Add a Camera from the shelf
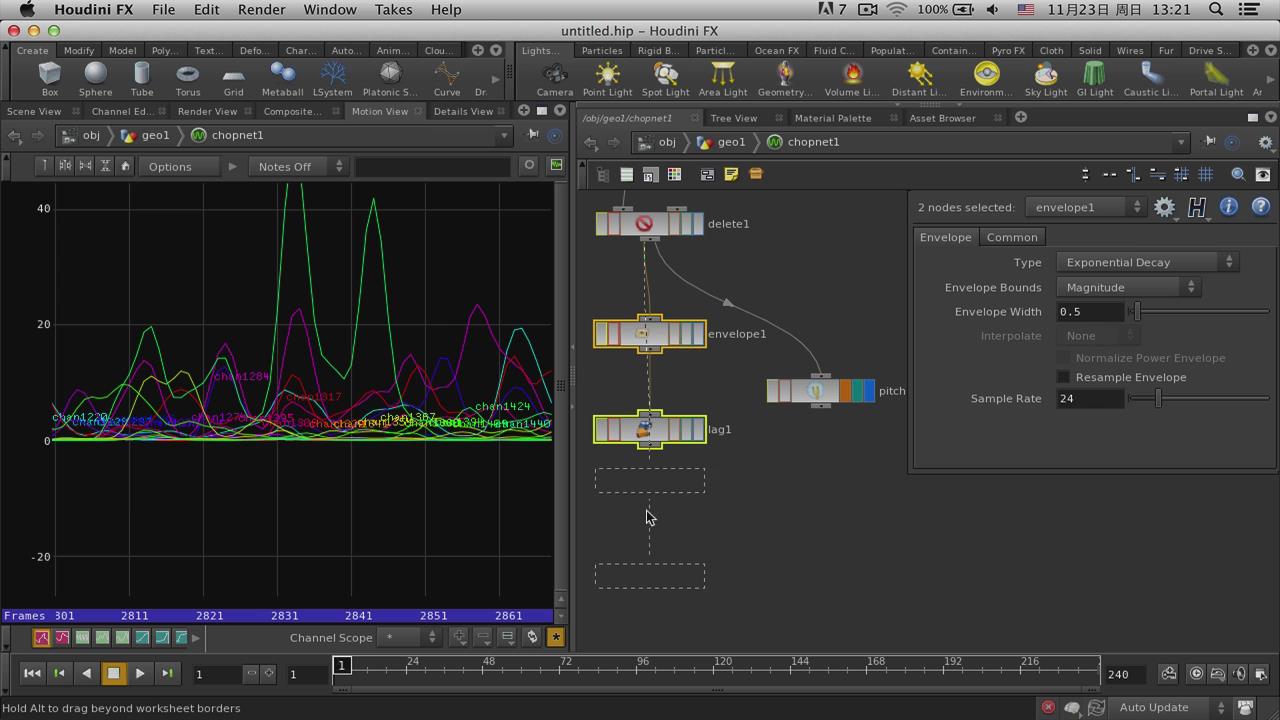1280x720 pixels. [554, 79]
